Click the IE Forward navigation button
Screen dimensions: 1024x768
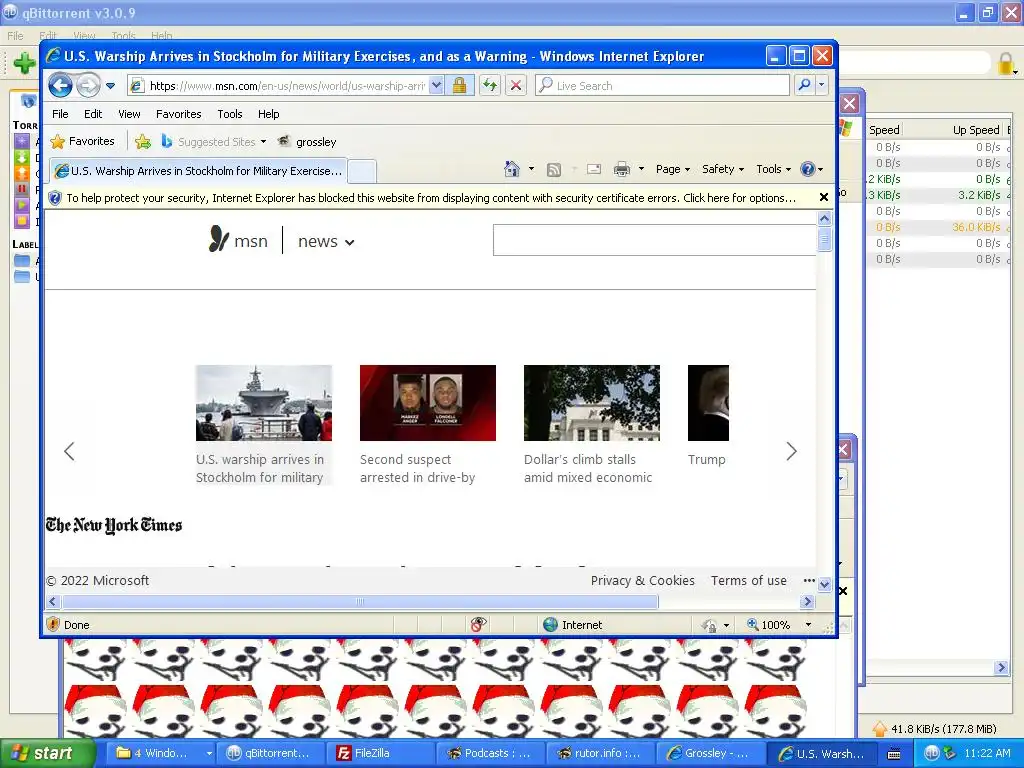(x=88, y=86)
